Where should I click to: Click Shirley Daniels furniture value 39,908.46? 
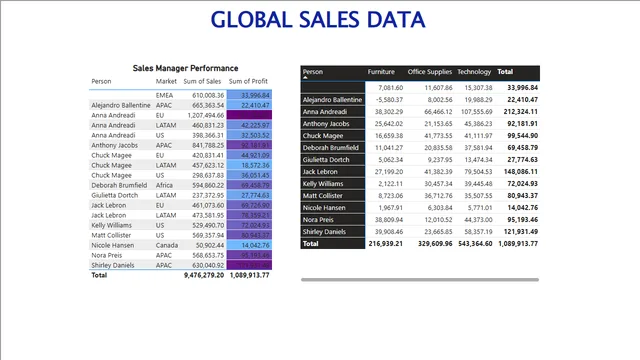coord(389,232)
